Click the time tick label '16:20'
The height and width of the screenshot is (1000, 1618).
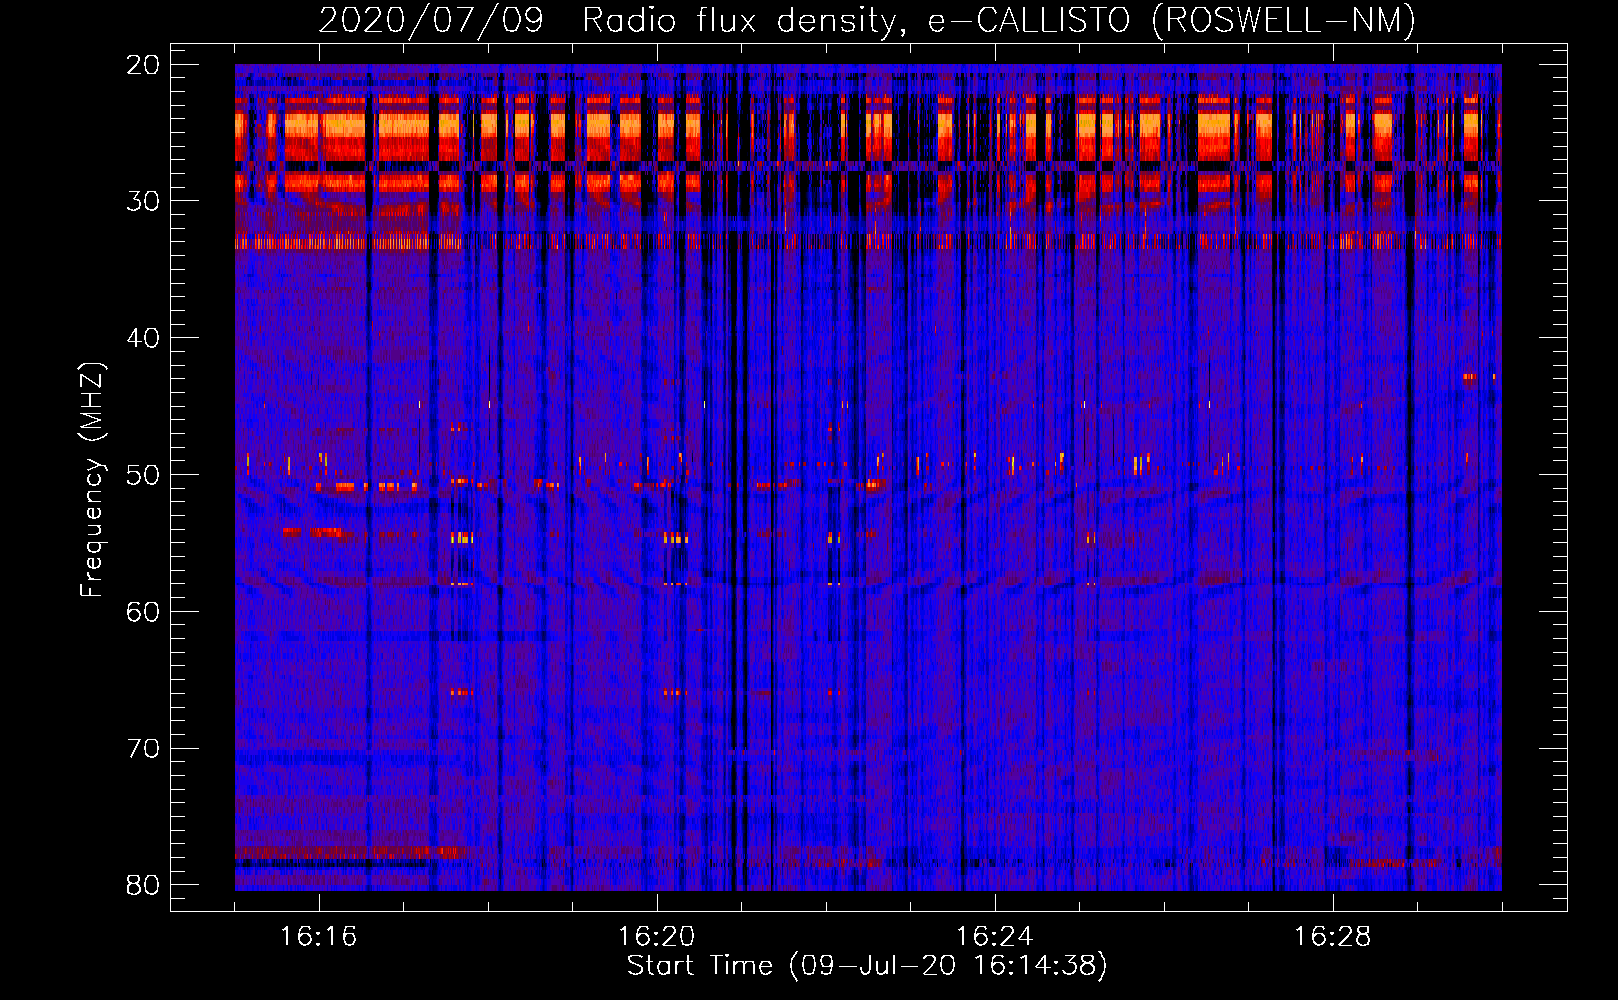(x=656, y=937)
